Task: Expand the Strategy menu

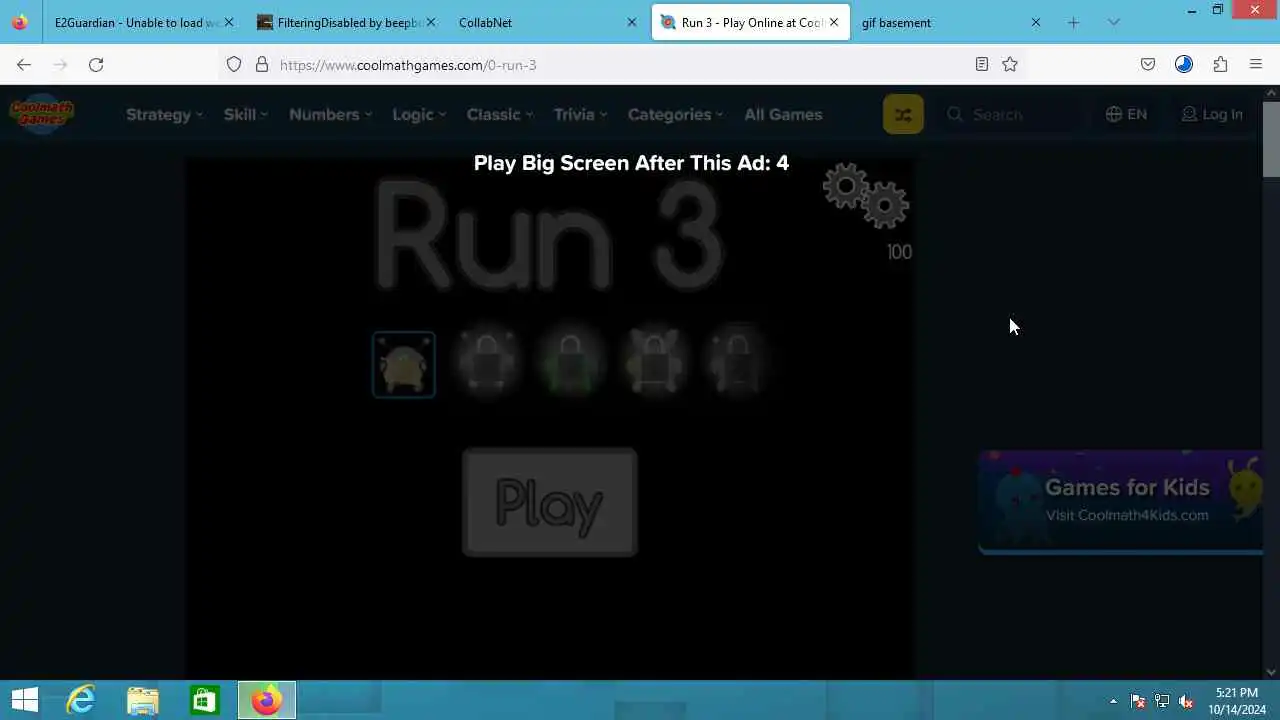Action: [164, 114]
